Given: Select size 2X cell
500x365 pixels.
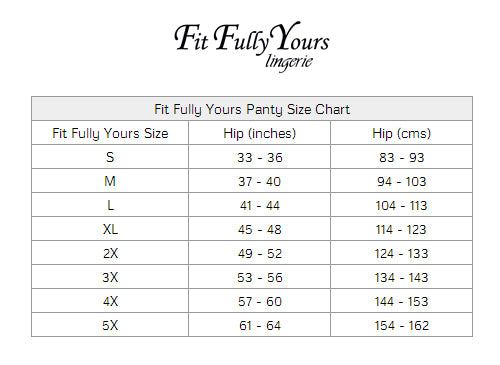Looking at the screenshot, I should [110, 253].
